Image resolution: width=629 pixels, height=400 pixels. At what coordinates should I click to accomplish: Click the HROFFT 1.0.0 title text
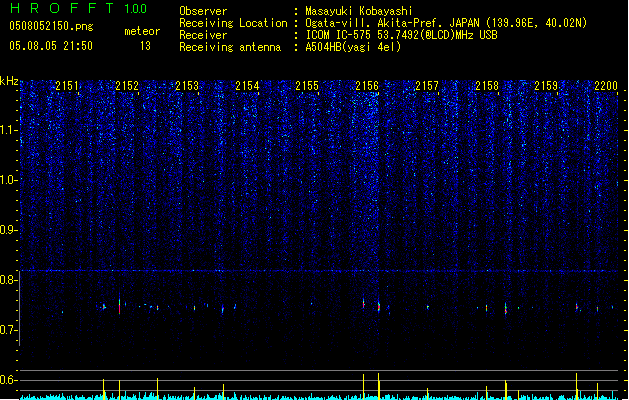(79, 8)
